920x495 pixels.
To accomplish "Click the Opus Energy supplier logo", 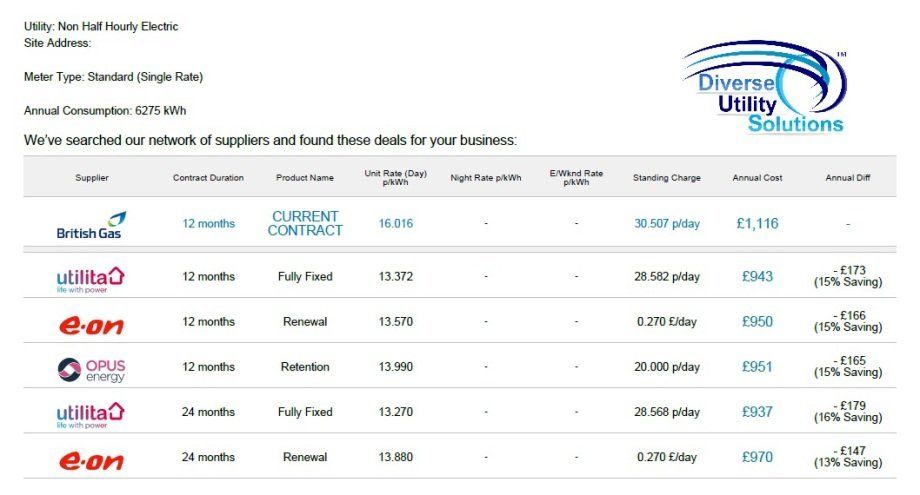I will coord(91,368).
